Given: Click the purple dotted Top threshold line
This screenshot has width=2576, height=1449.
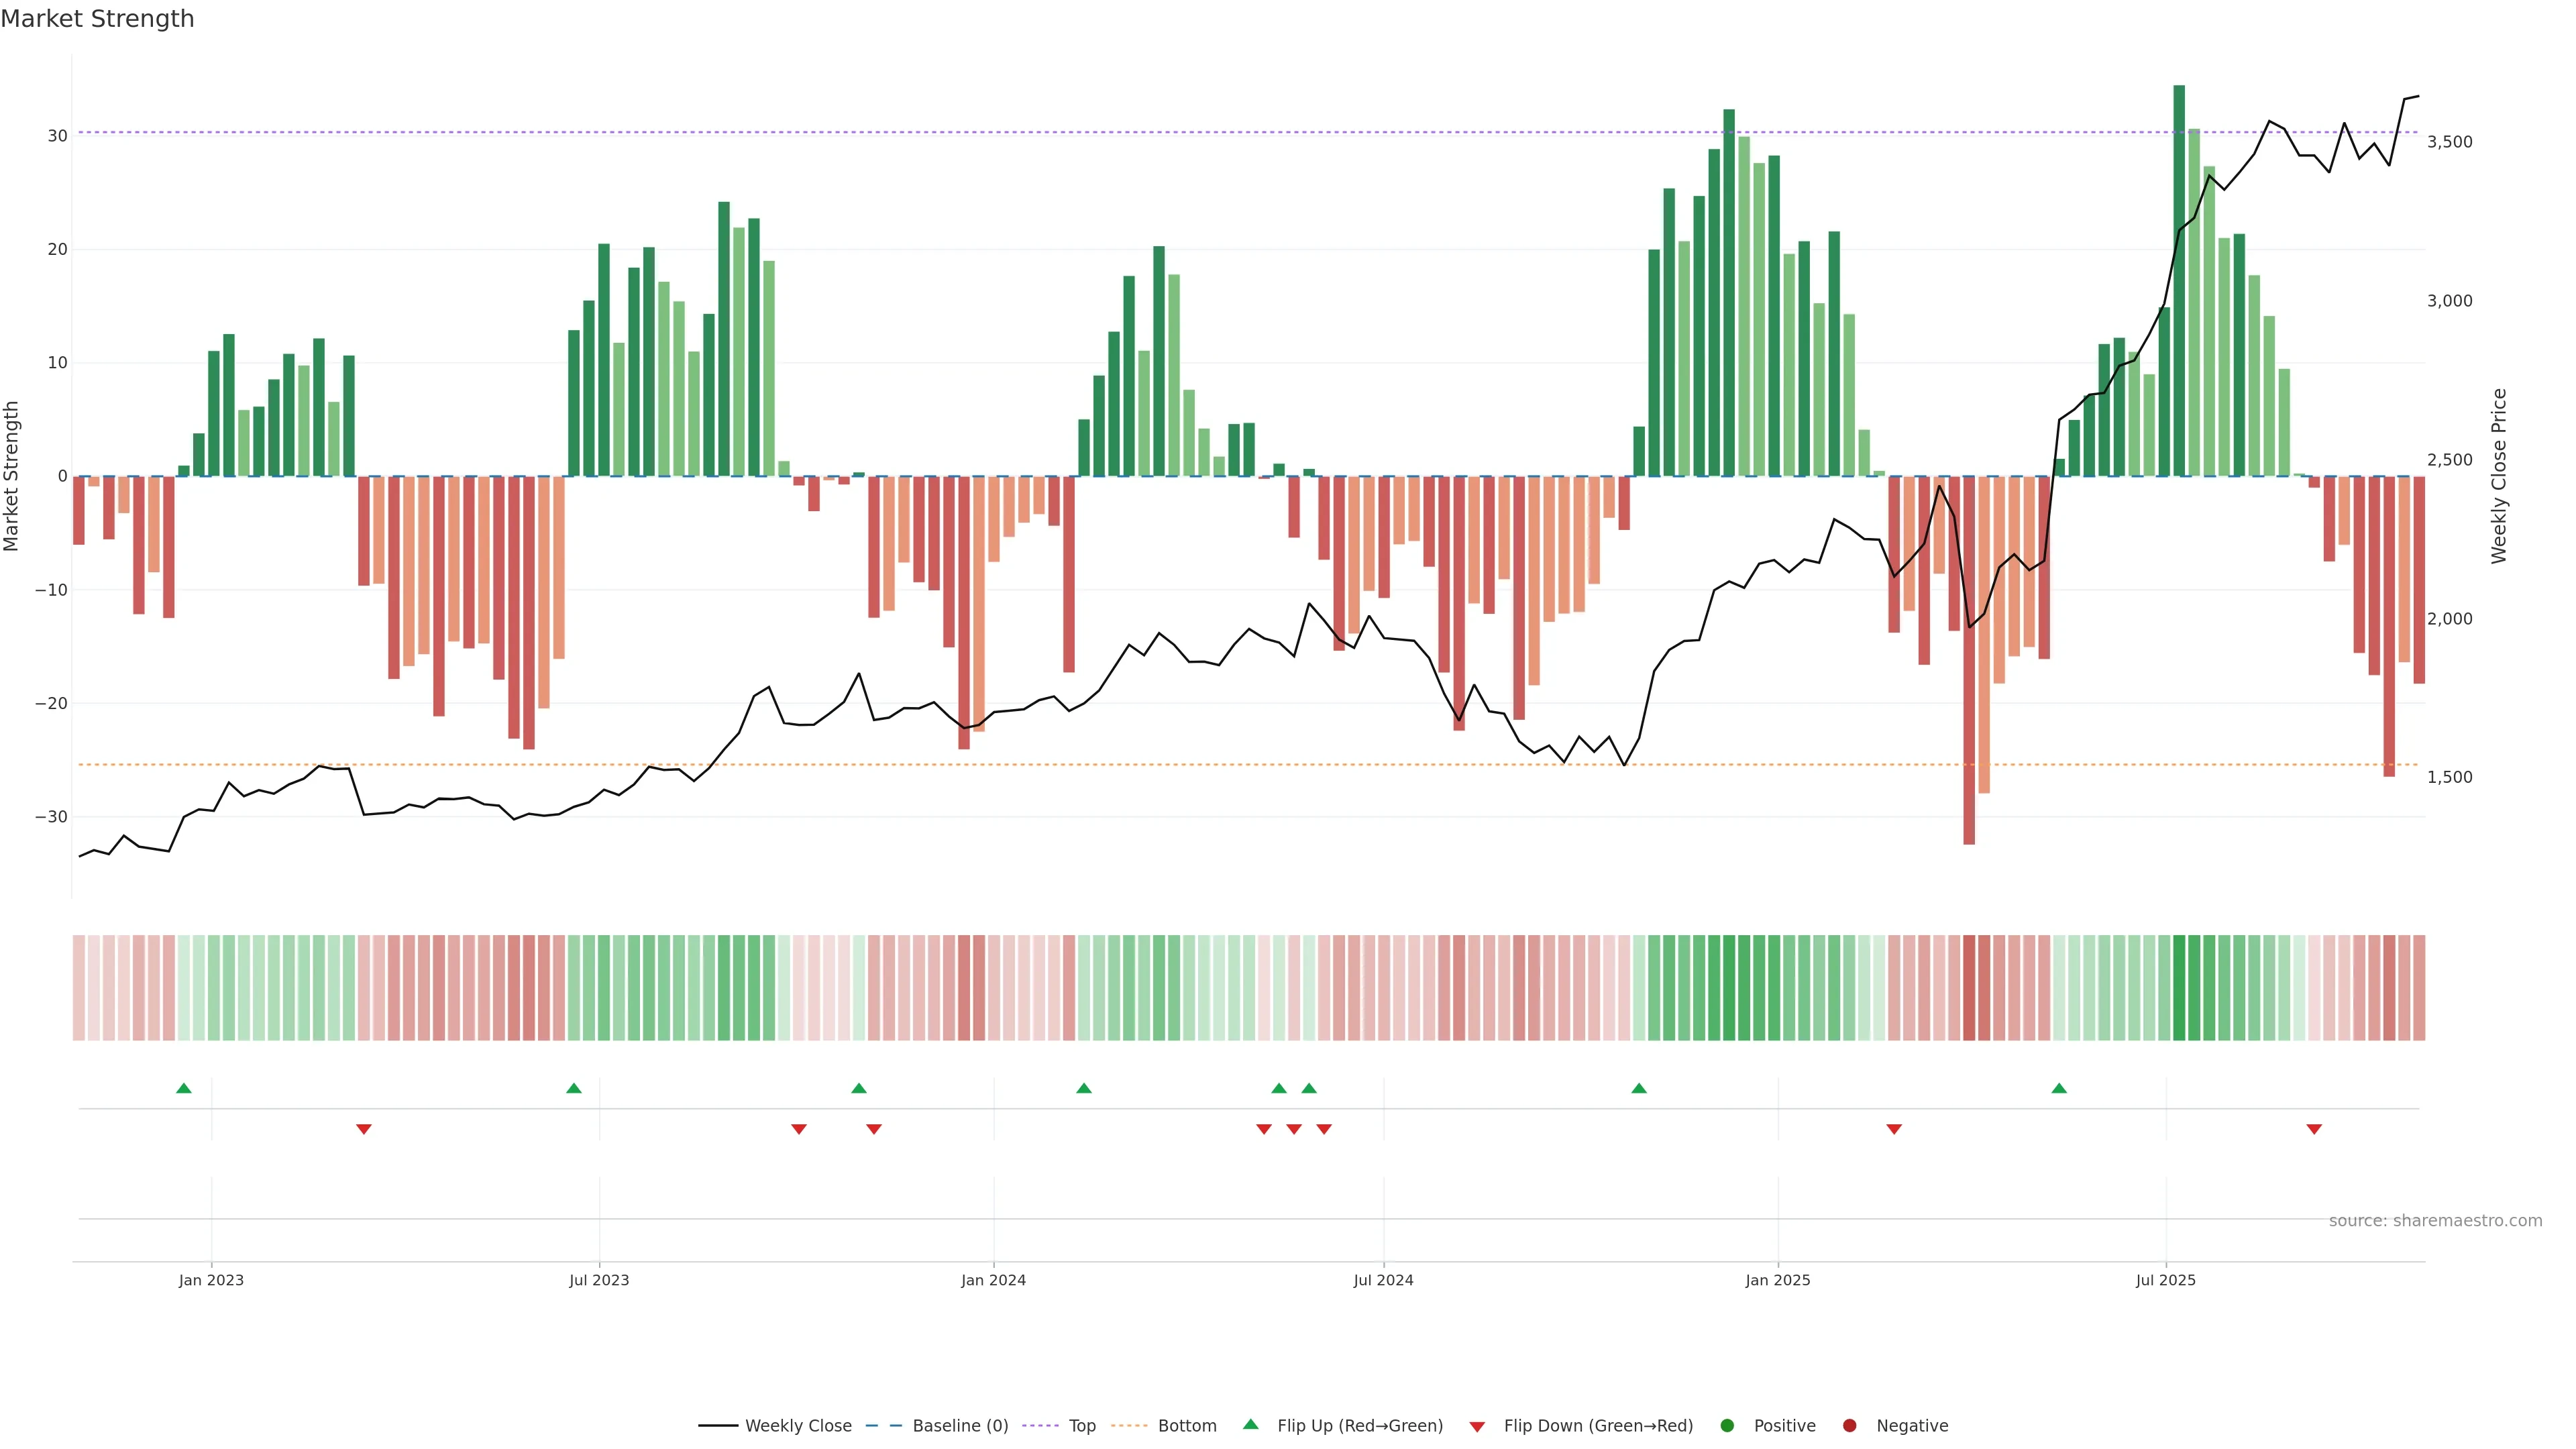Looking at the screenshot, I should tap(1000, 132).
